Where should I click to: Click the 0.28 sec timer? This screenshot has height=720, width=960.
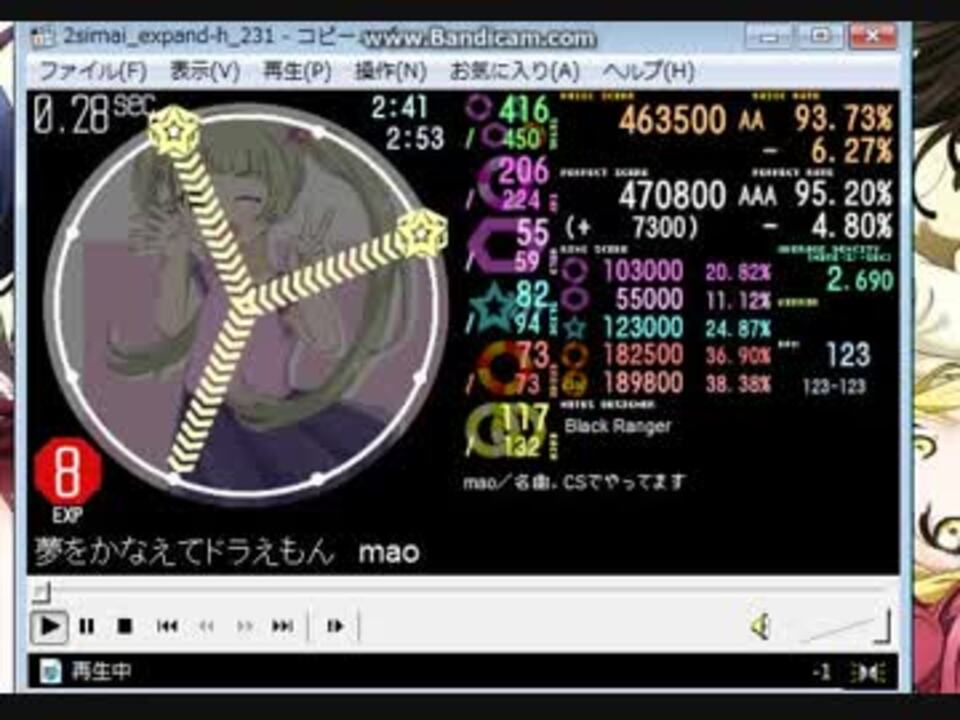94,114
